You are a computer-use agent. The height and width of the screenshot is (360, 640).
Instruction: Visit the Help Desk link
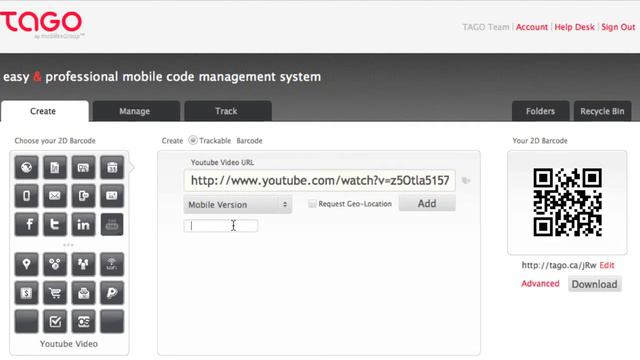tap(574, 27)
